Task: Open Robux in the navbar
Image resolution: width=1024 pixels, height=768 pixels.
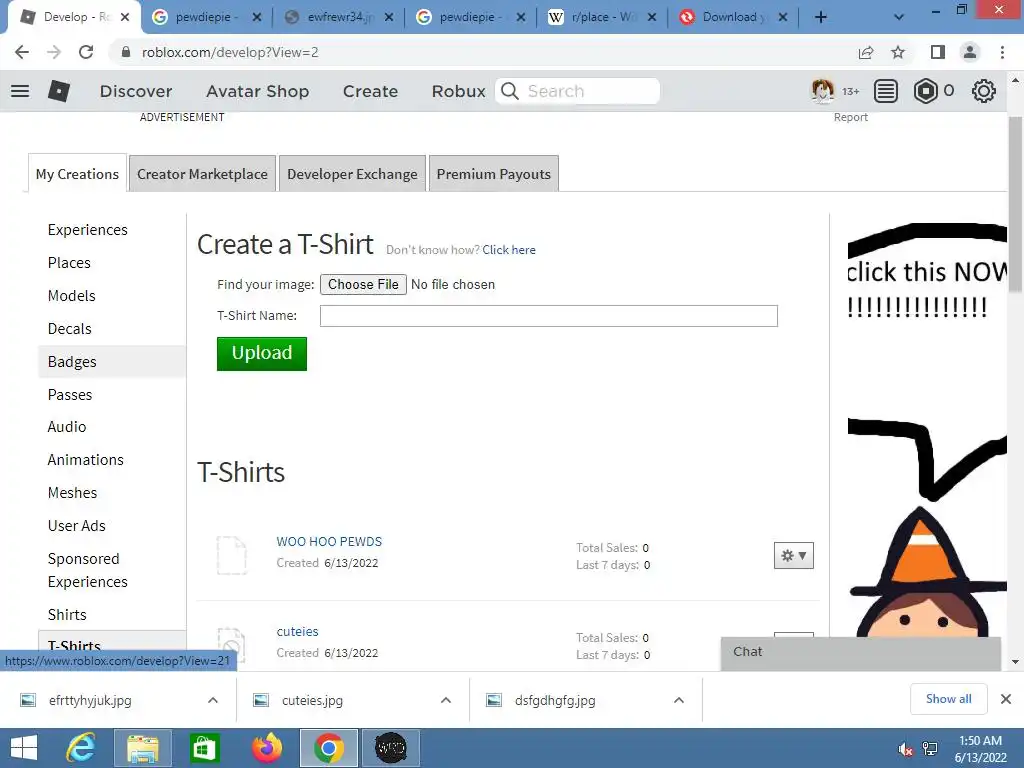Action: click(458, 91)
